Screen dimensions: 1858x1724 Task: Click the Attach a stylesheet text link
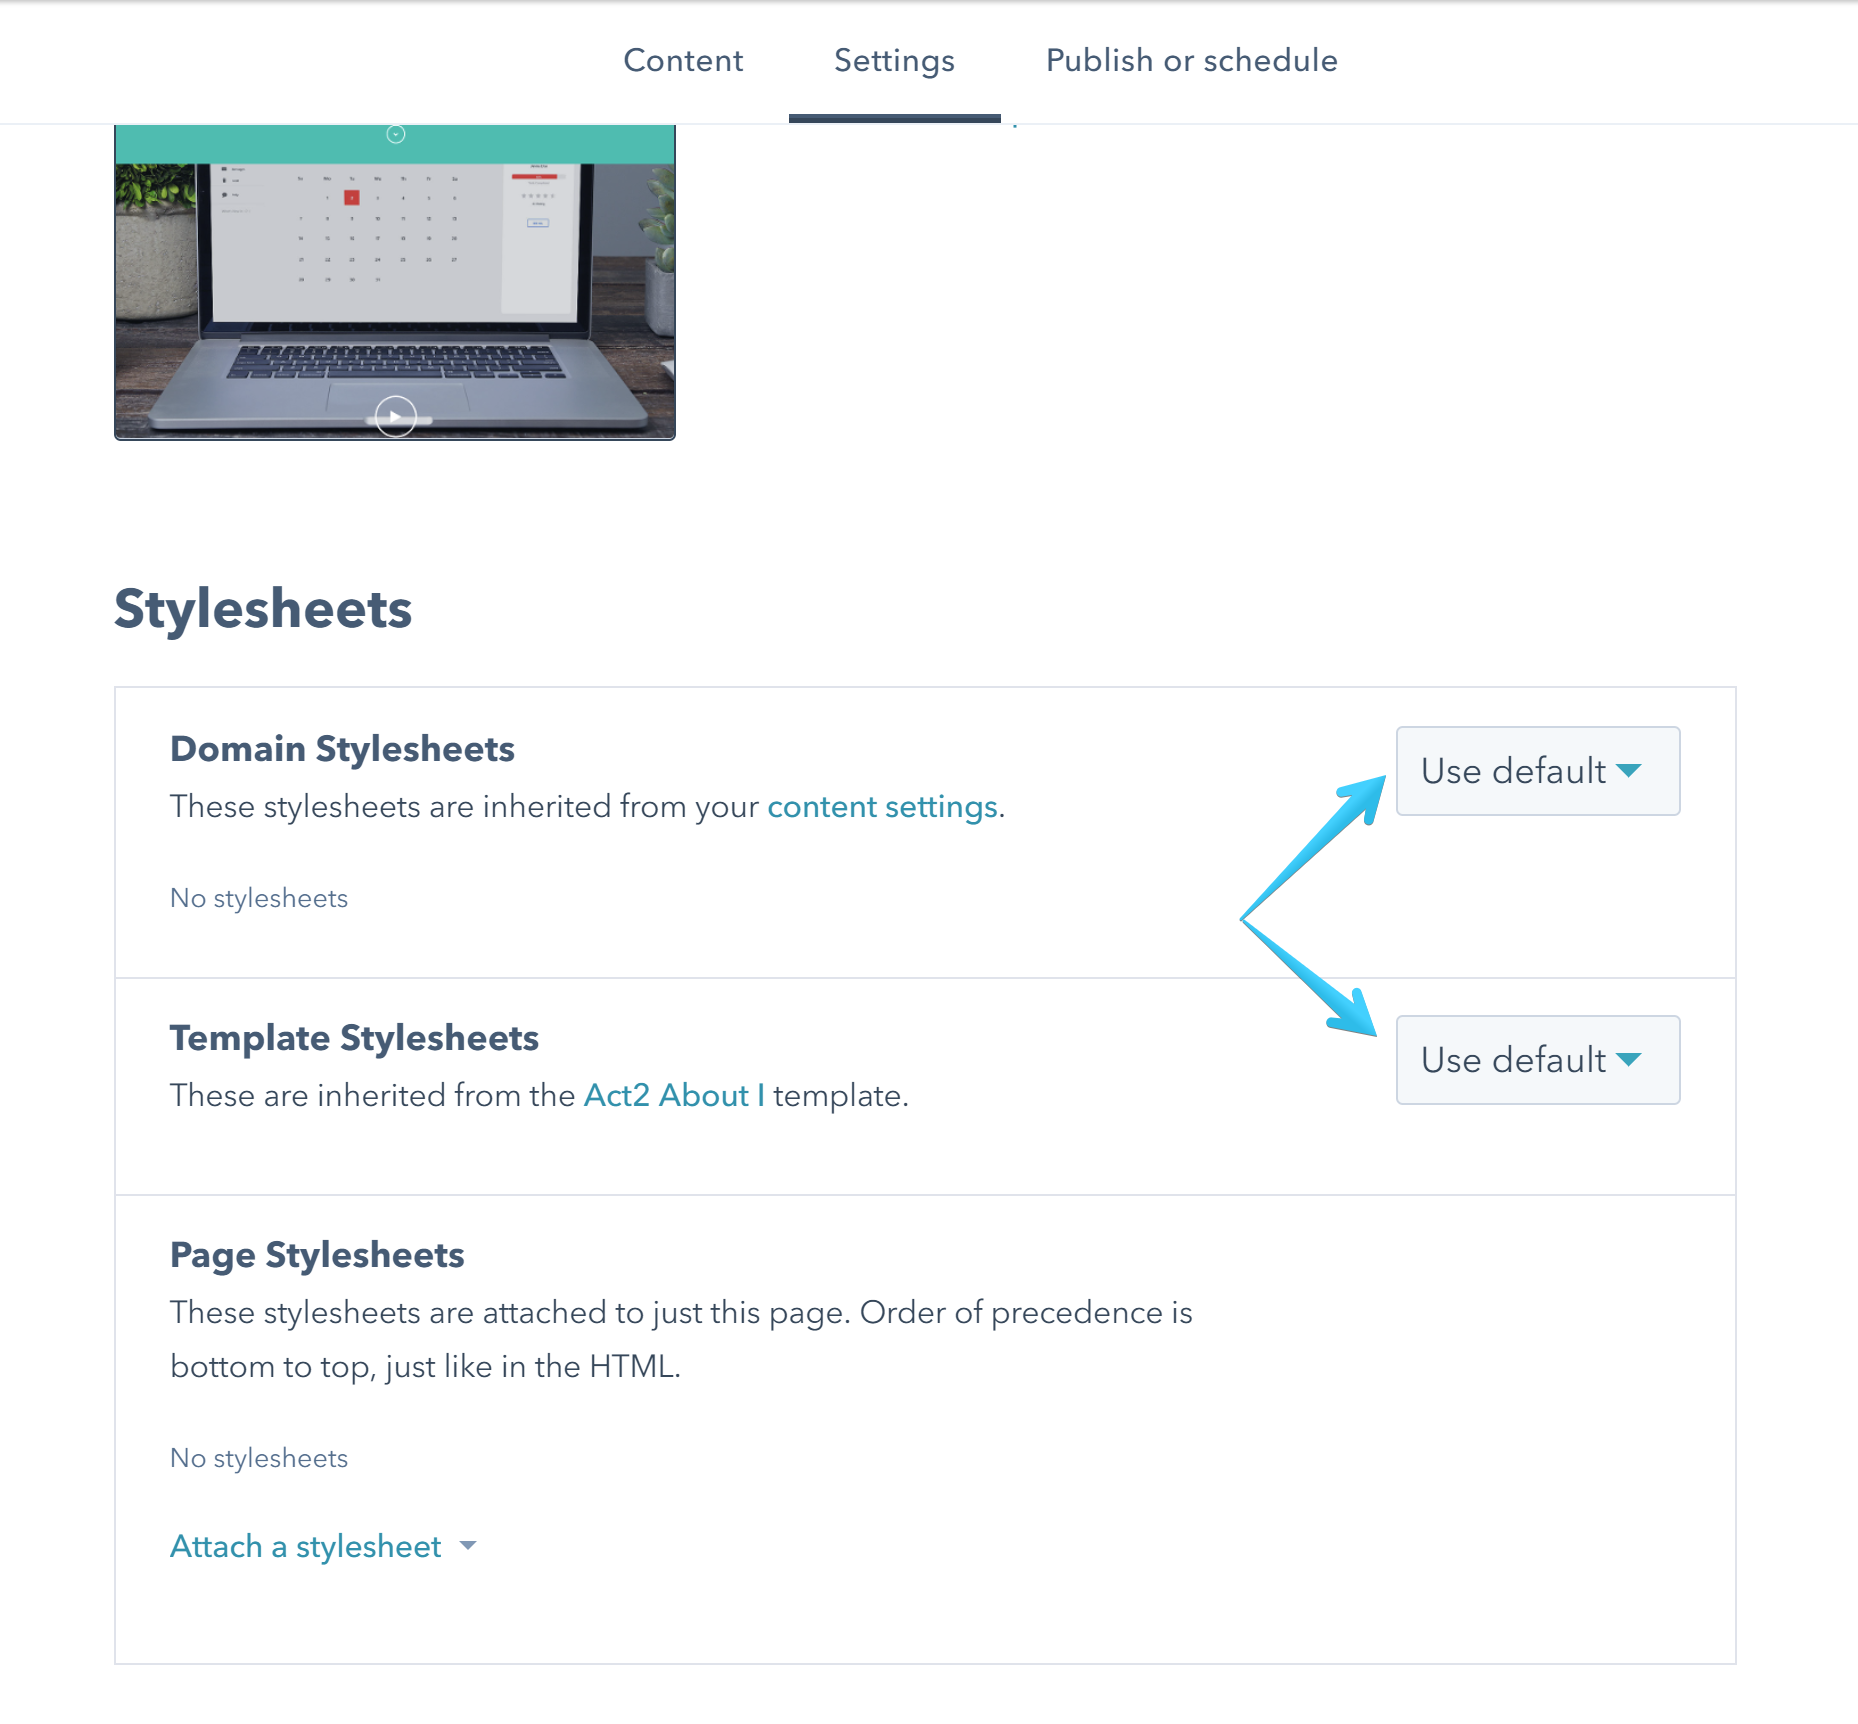(x=305, y=1546)
